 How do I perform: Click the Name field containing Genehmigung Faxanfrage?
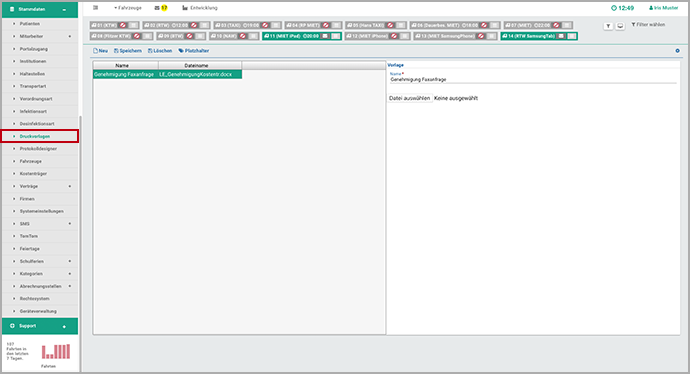click(533, 80)
